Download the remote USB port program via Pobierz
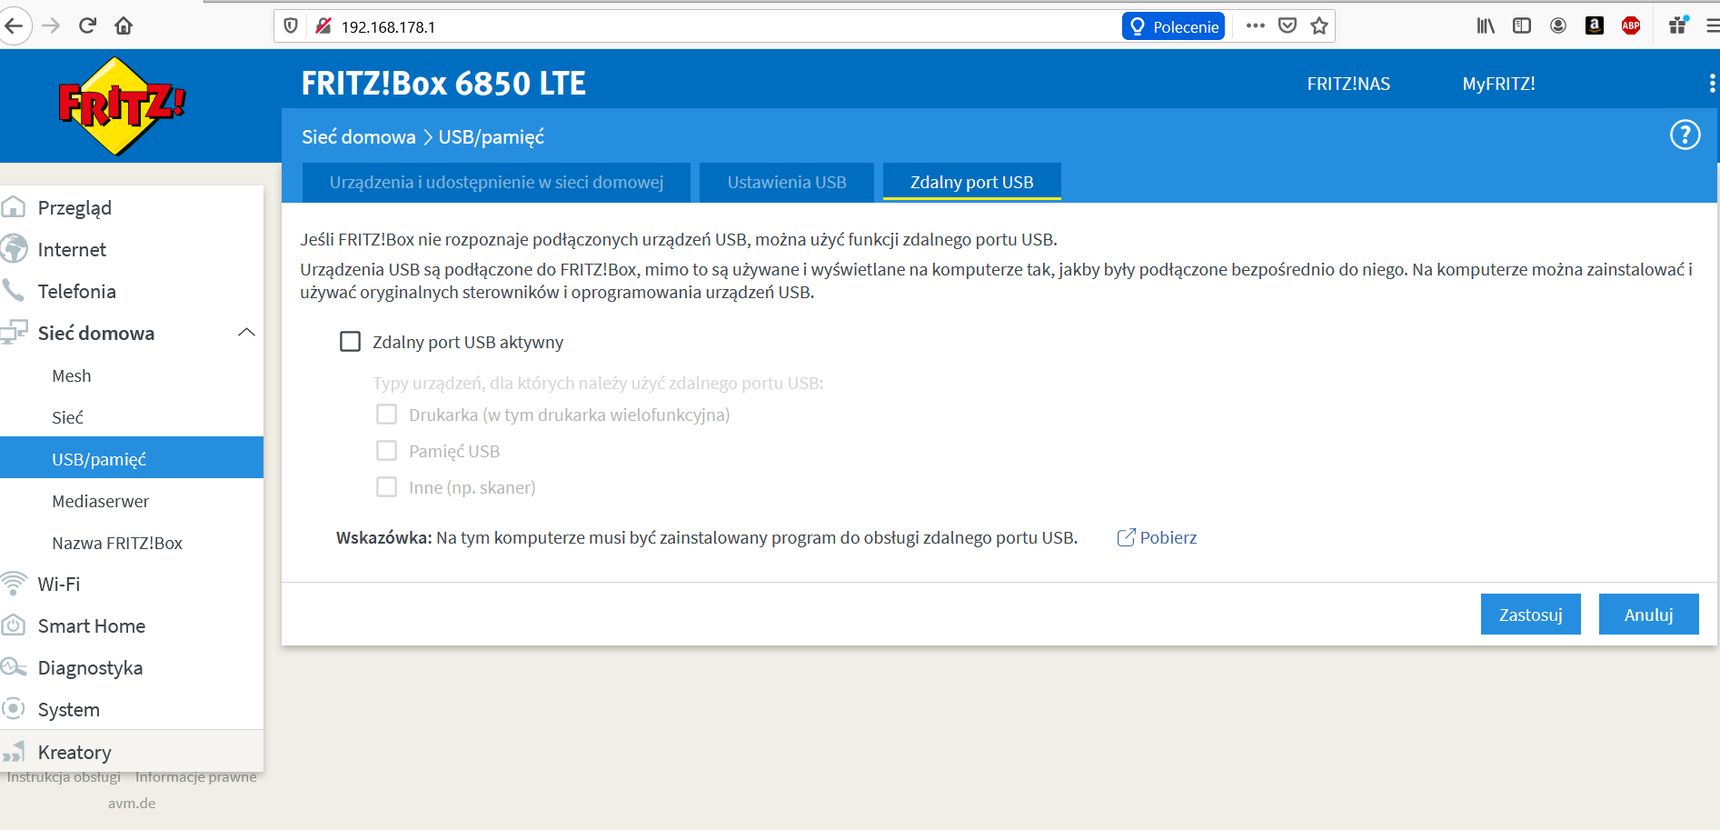The width and height of the screenshot is (1720, 830). (1156, 538)
